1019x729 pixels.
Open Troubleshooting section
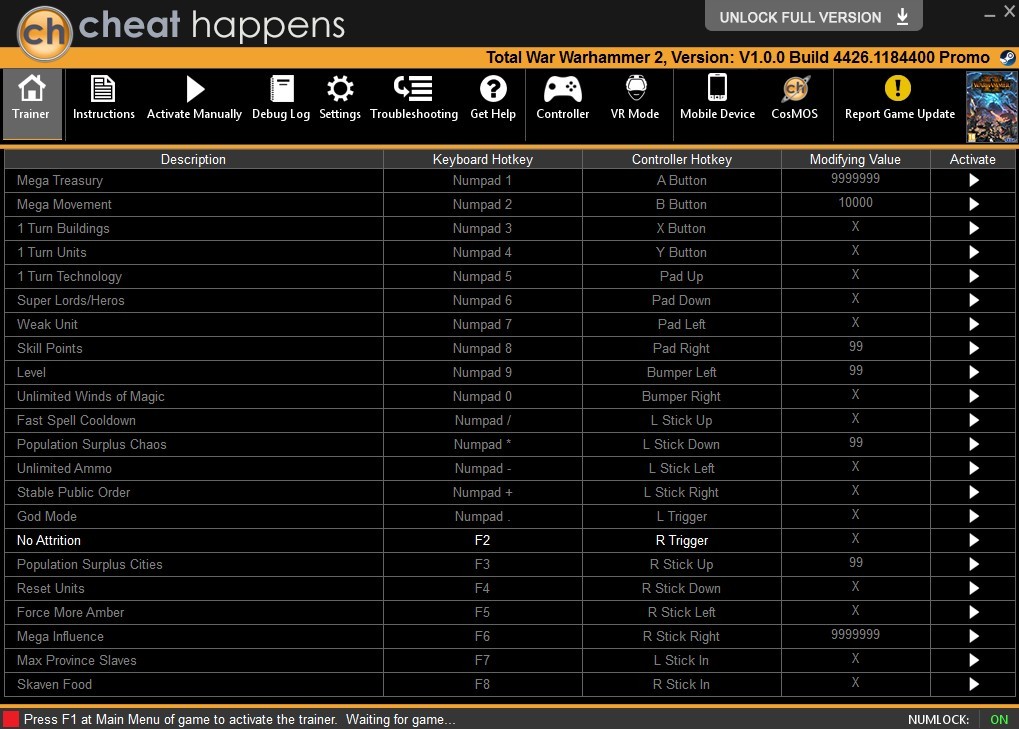[414, 97]
